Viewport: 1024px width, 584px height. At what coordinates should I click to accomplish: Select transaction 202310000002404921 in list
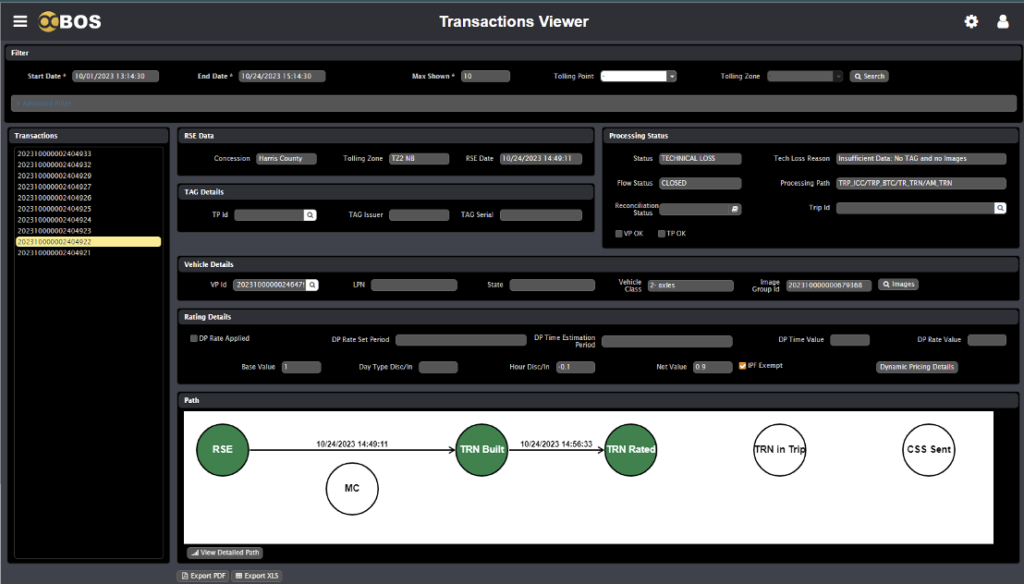tap(54, 253)
